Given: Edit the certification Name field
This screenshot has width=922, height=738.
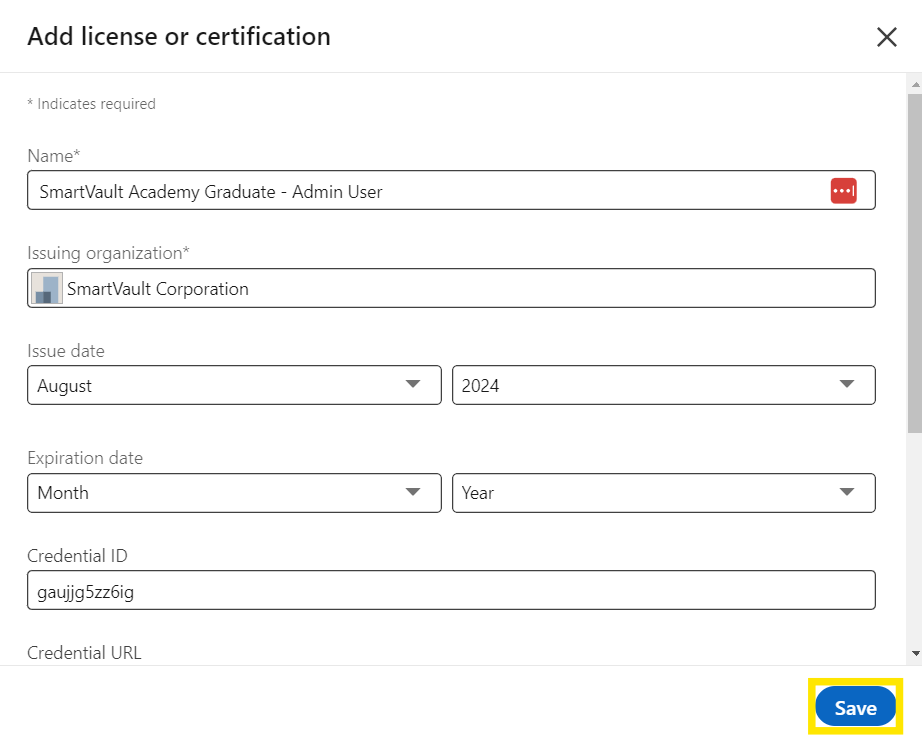Looking at the screenshot, I should tap(451, 191).
